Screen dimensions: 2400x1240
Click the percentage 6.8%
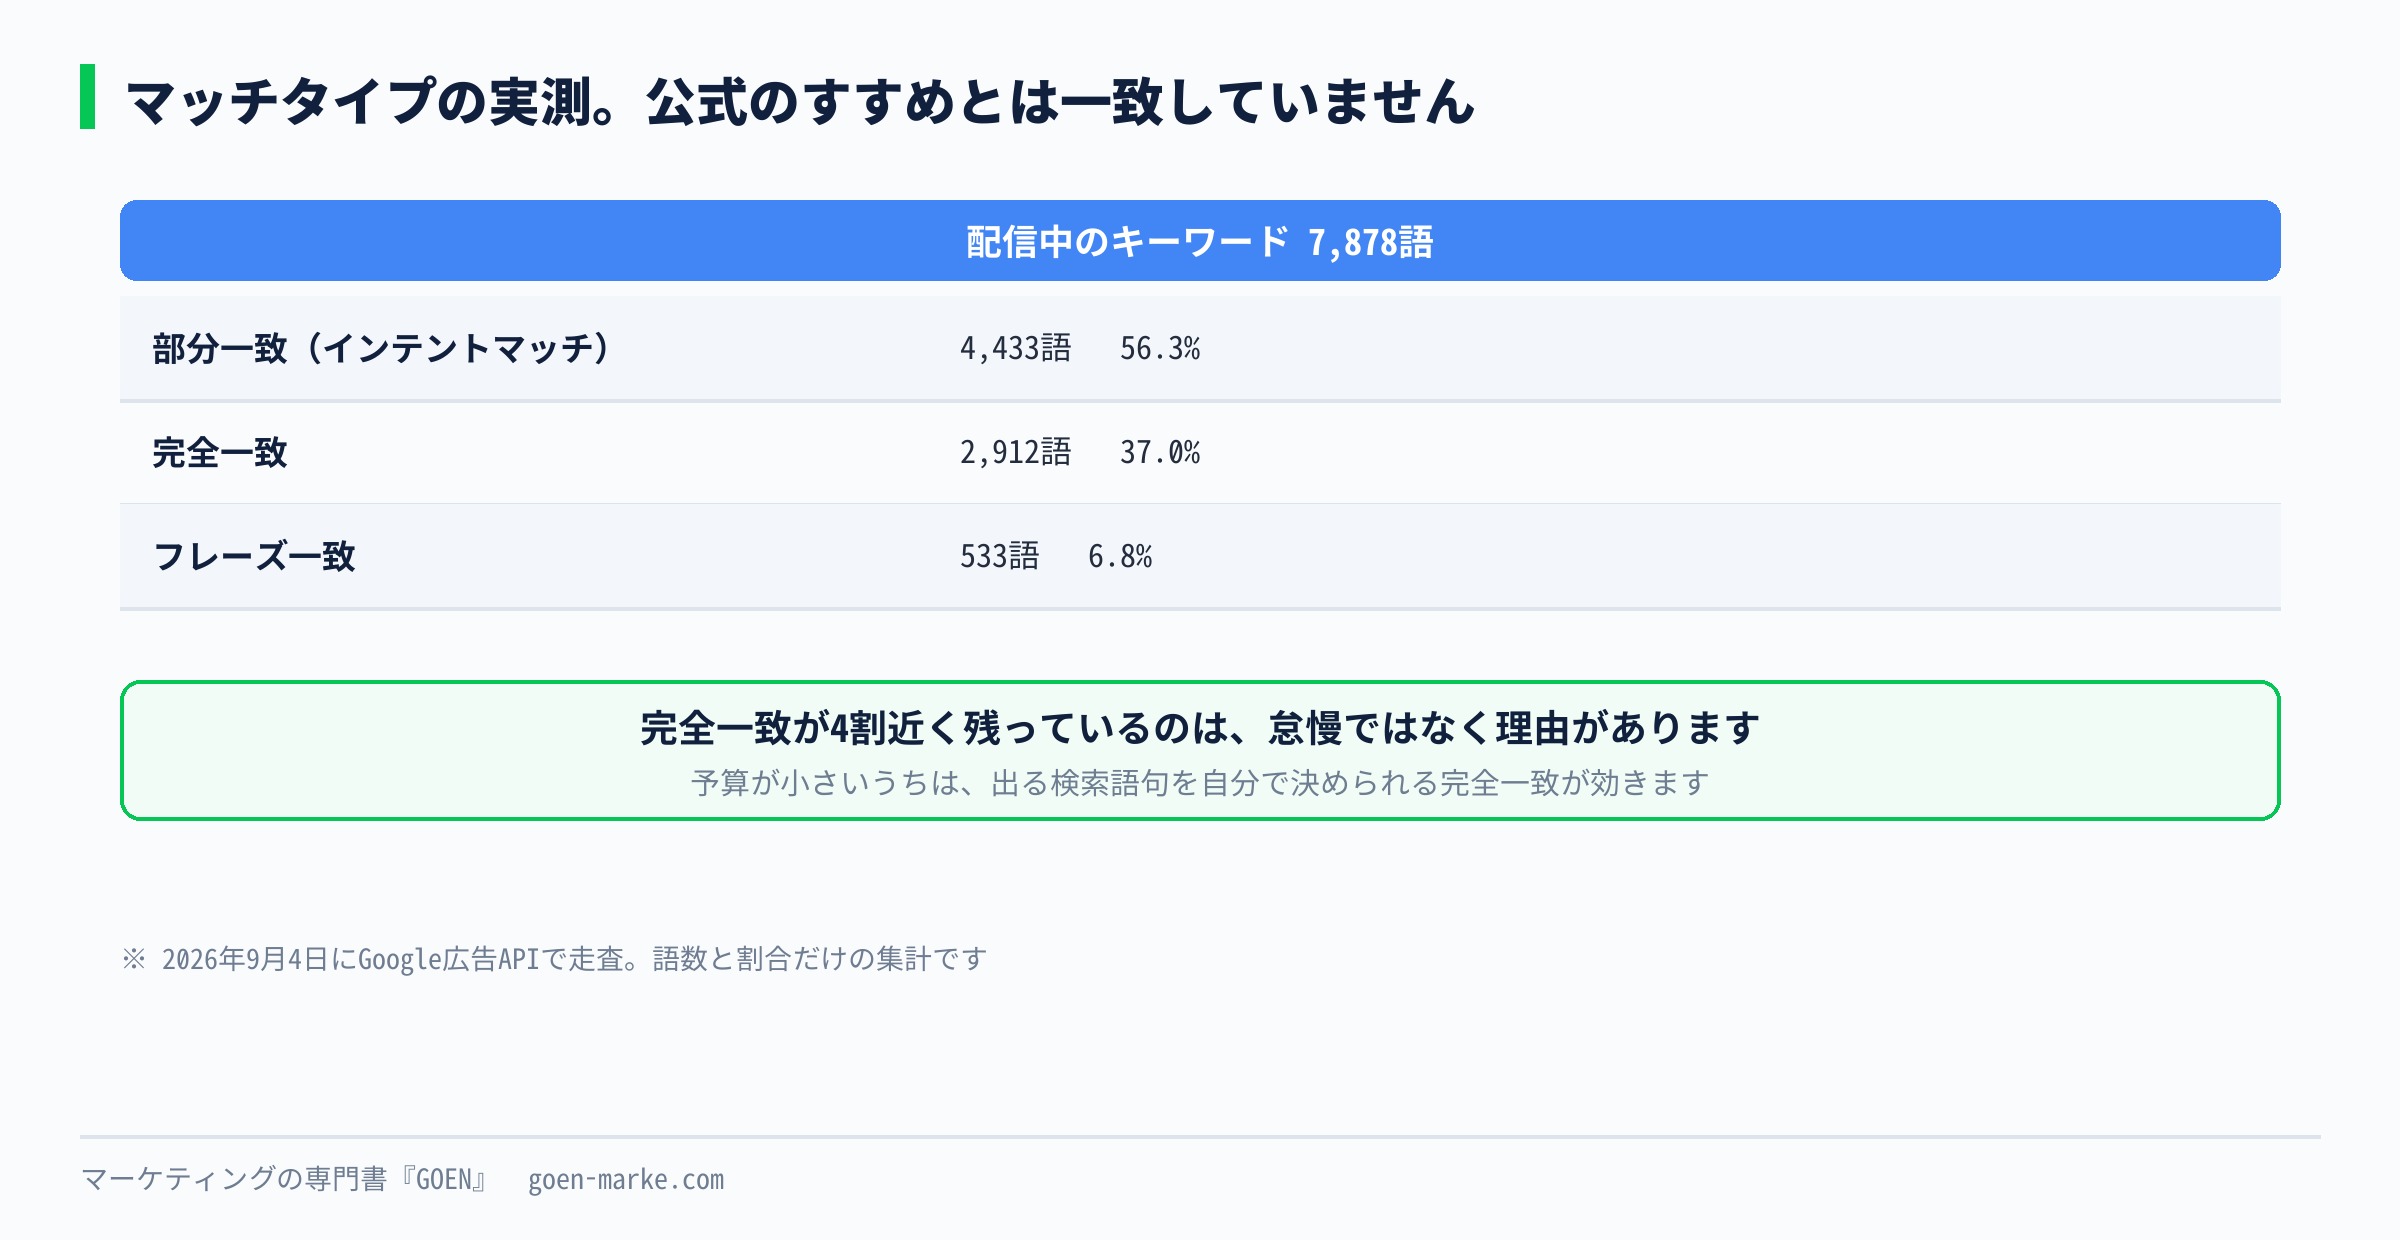1120,557
